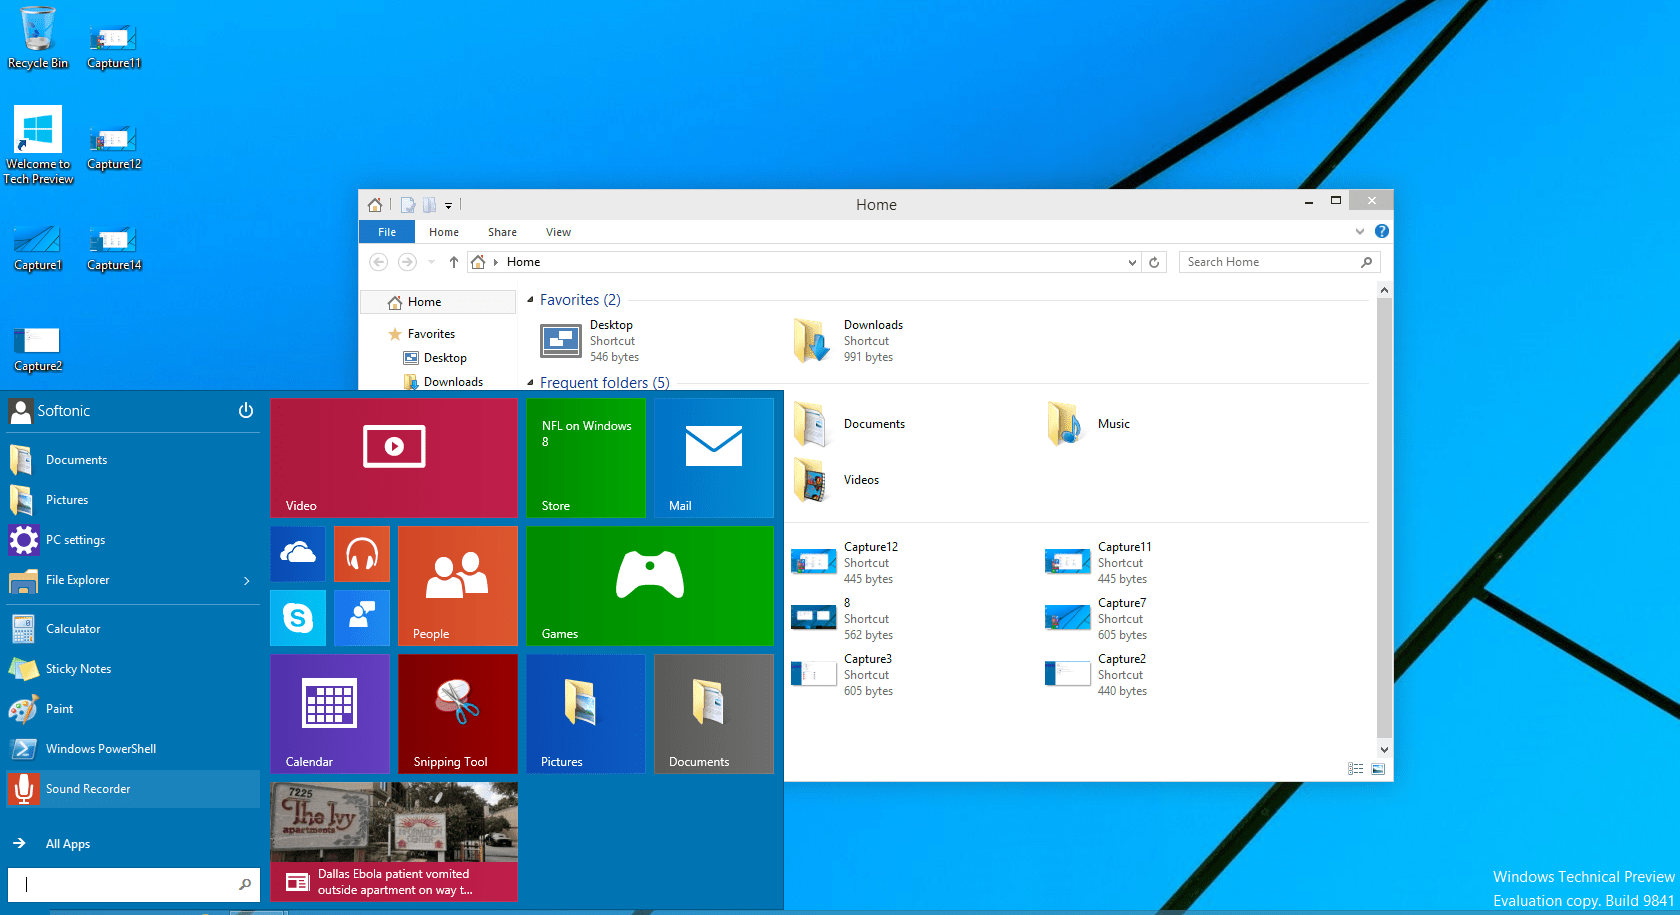Click All Apps in Start menu
1680x915 pixels.
coord(68,844)
